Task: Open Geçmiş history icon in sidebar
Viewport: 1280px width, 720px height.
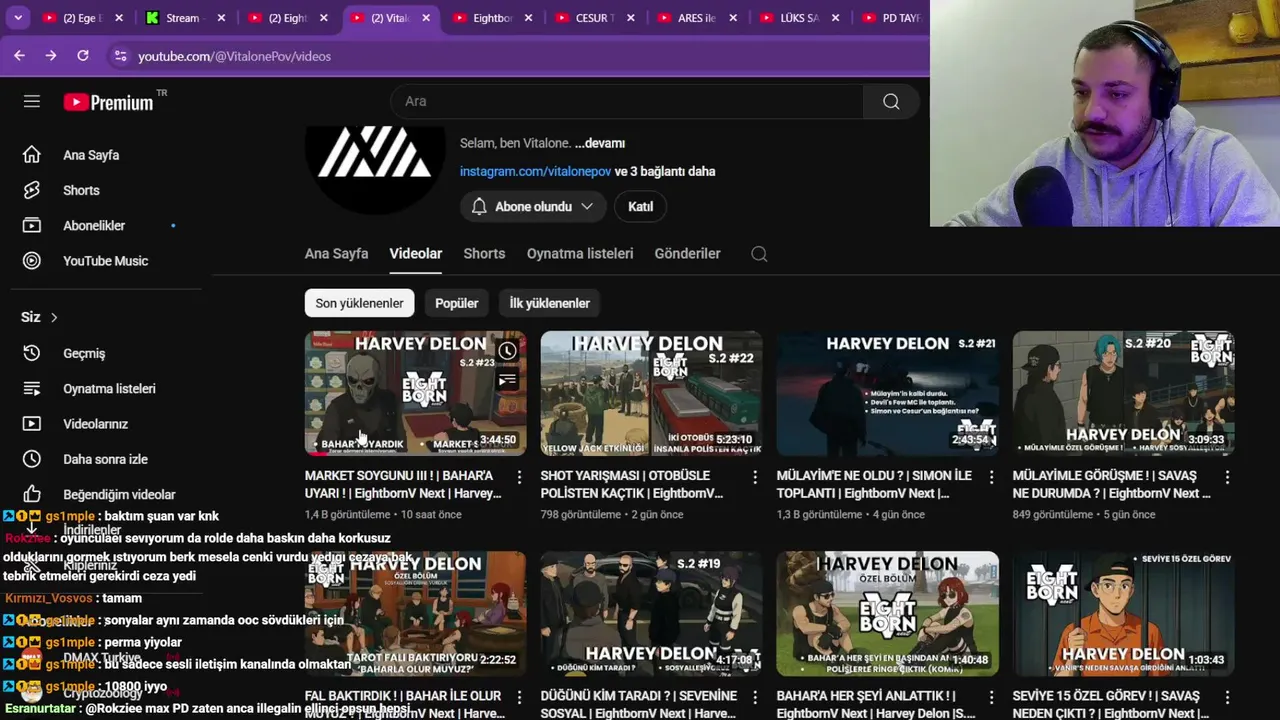Action: (32, 353)
